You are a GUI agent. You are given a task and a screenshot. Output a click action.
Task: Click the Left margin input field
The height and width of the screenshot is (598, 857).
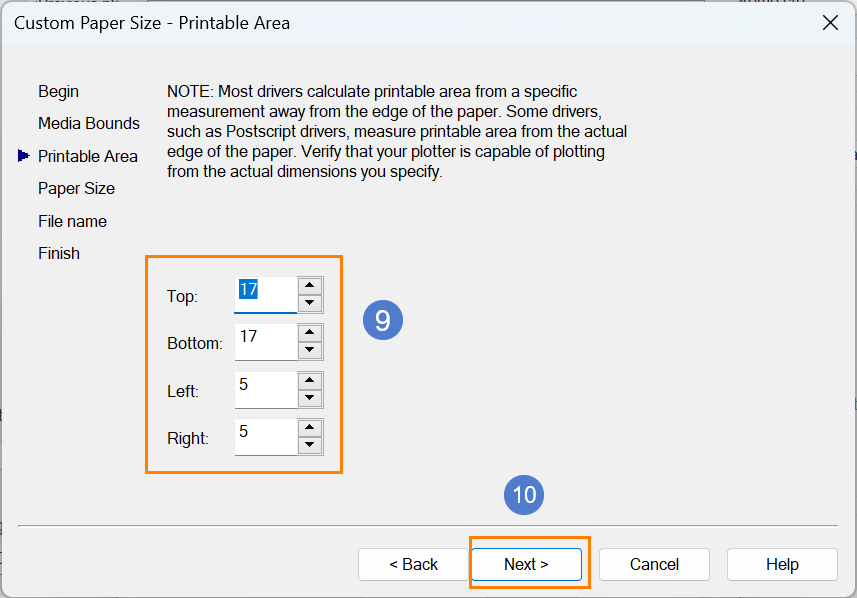pyautogui.click(x=266, y=390)
